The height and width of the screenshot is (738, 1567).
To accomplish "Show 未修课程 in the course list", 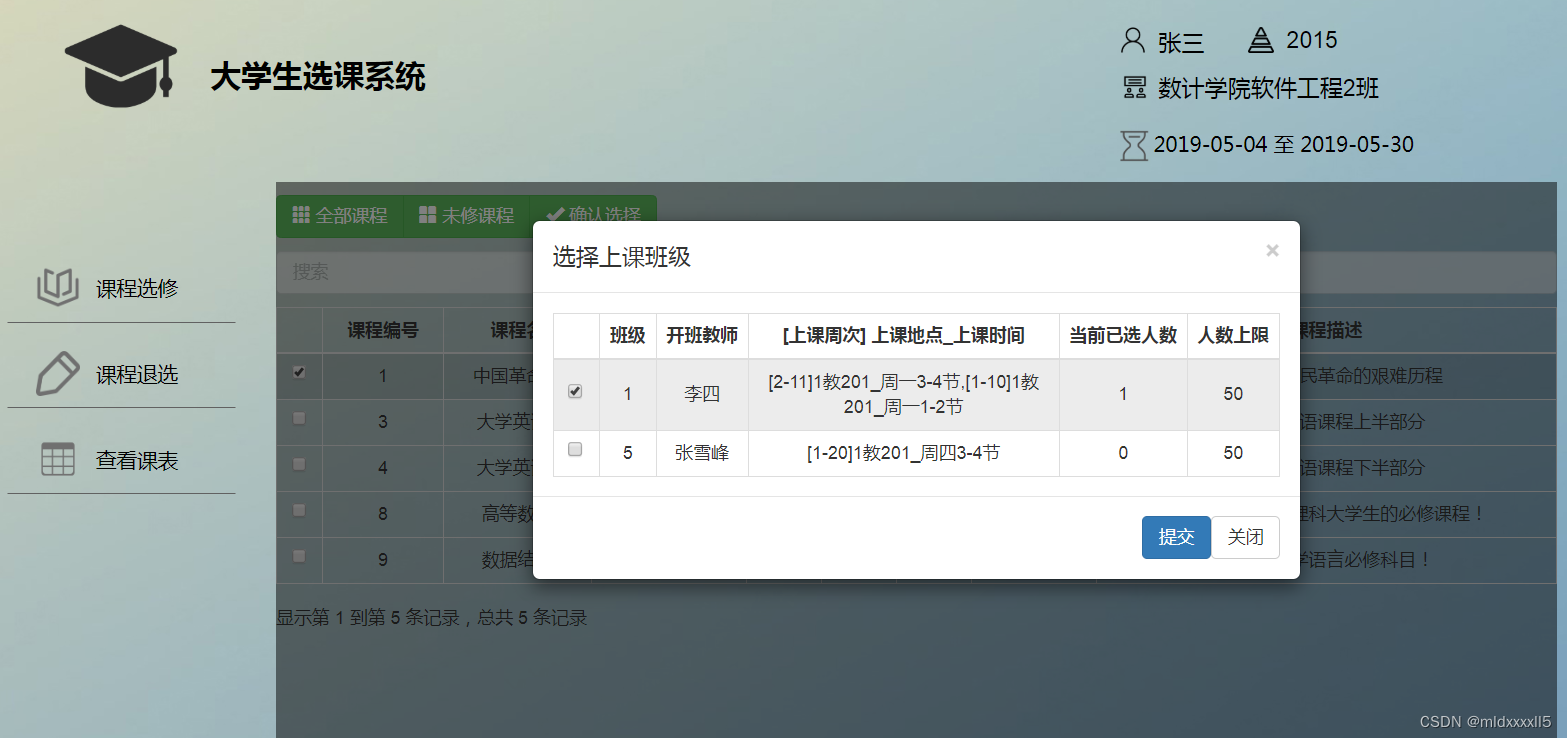I will (466, 215).
